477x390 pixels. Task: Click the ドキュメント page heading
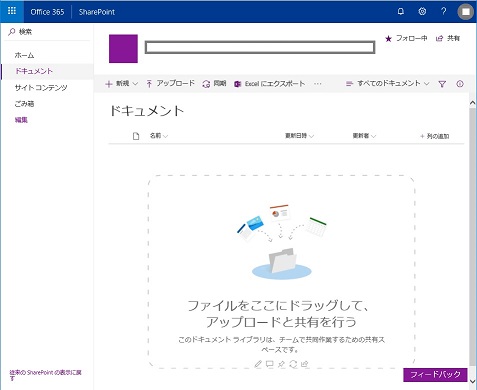(x=147, y=111)
